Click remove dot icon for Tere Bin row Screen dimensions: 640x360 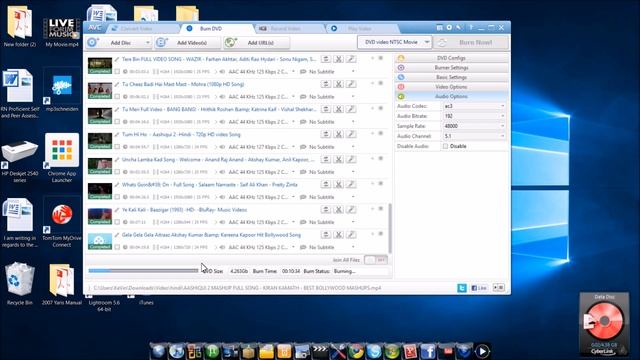tap(380, 58)
